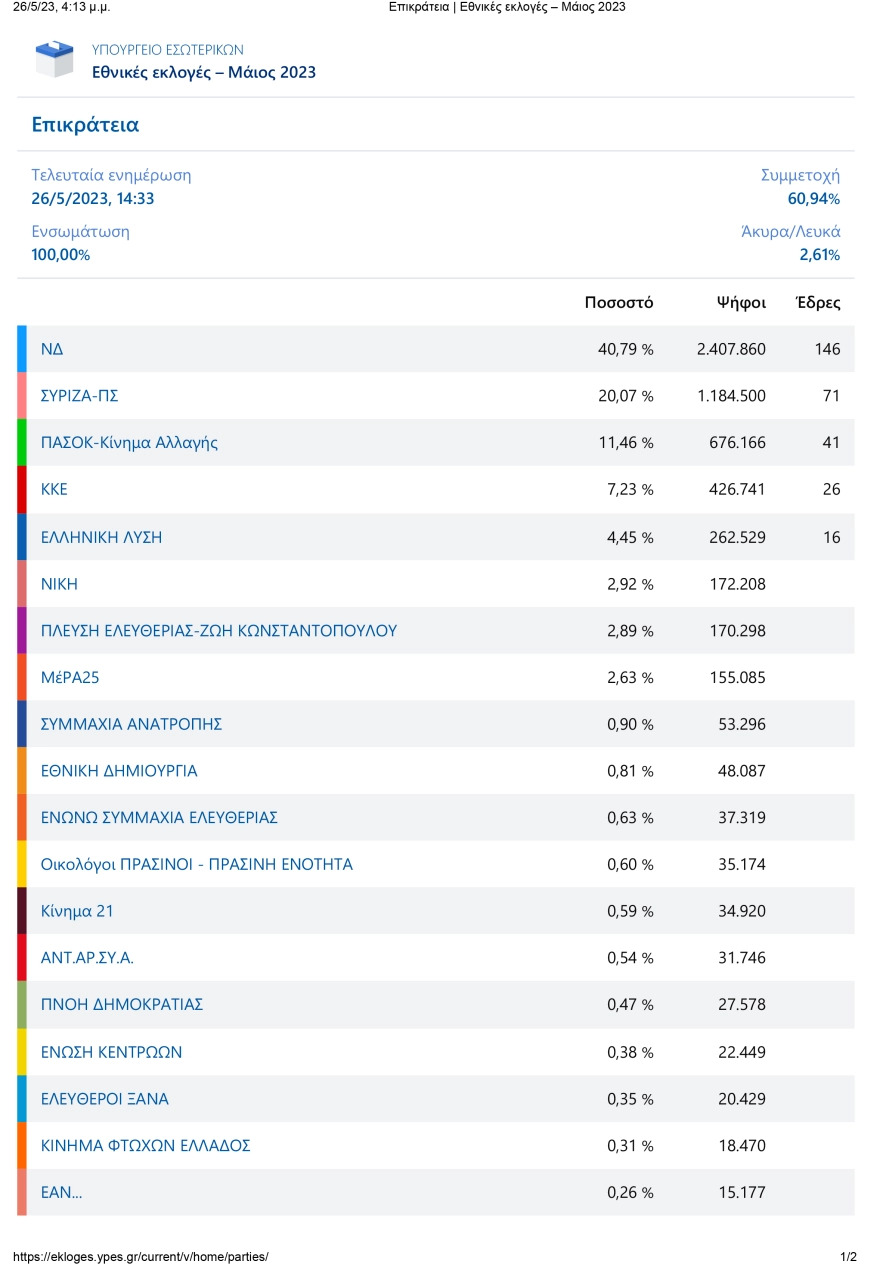Click the Ποσοστό column header
This screenshot has width=880, height=1264.
[618, 302]
